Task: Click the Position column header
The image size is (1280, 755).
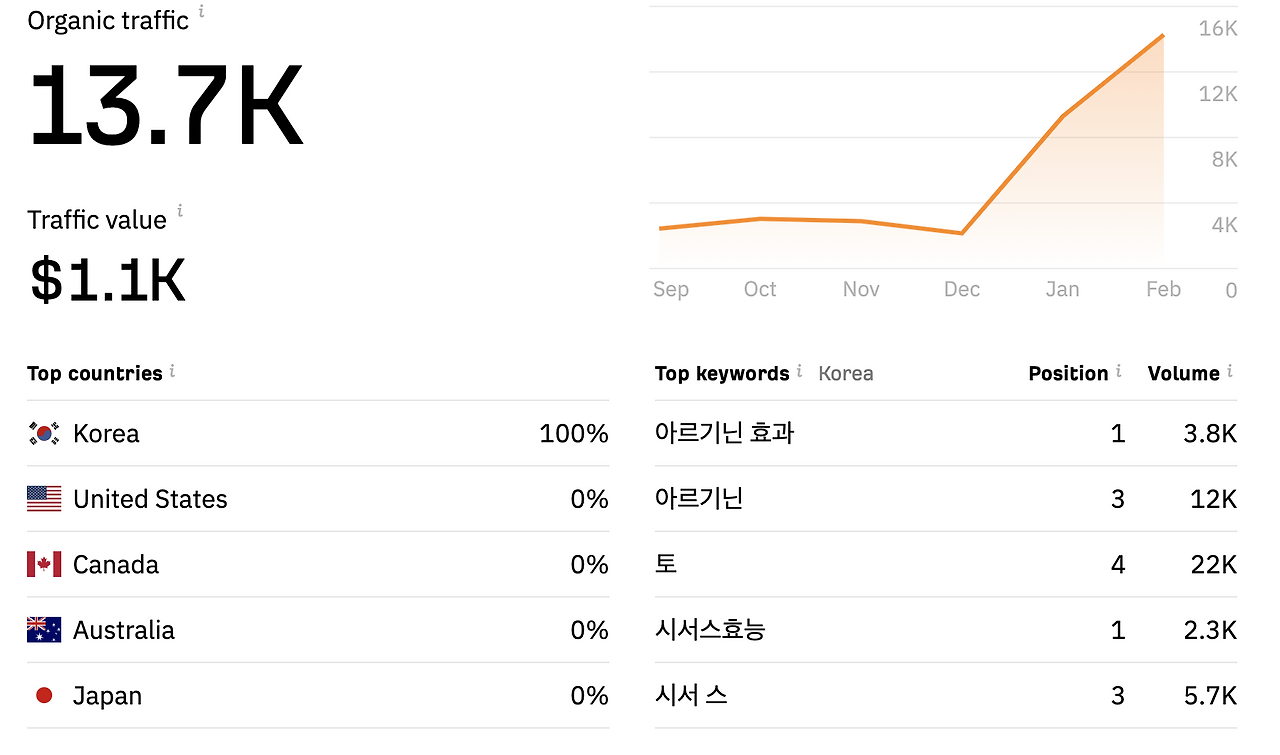Action: pyautogui.click(x=1068, y=373)
